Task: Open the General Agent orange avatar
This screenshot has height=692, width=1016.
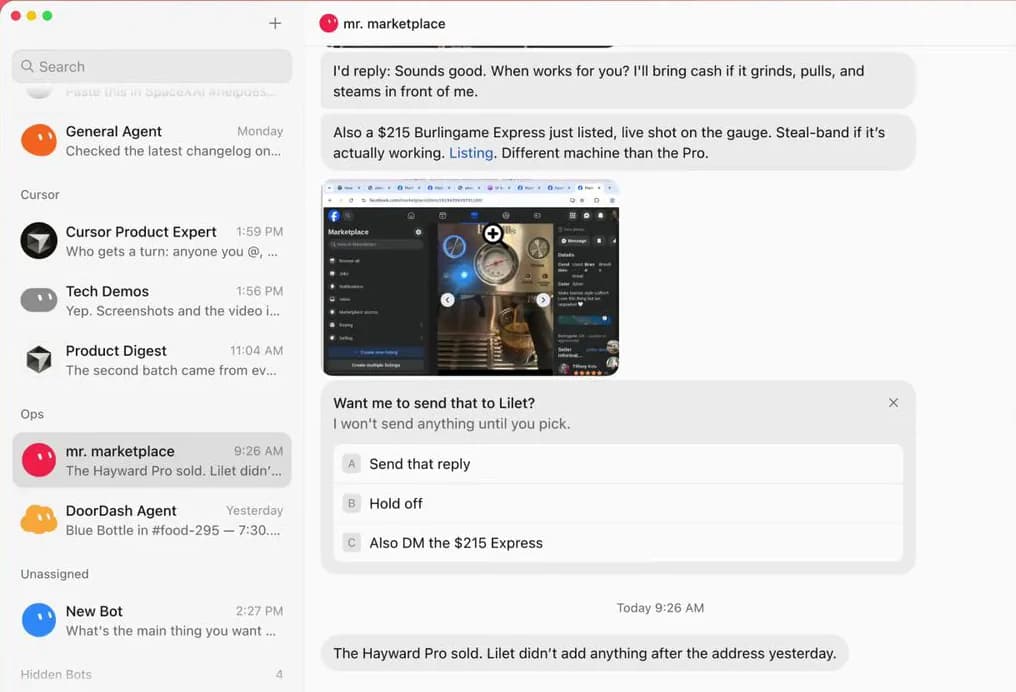Action: [39, 140]
